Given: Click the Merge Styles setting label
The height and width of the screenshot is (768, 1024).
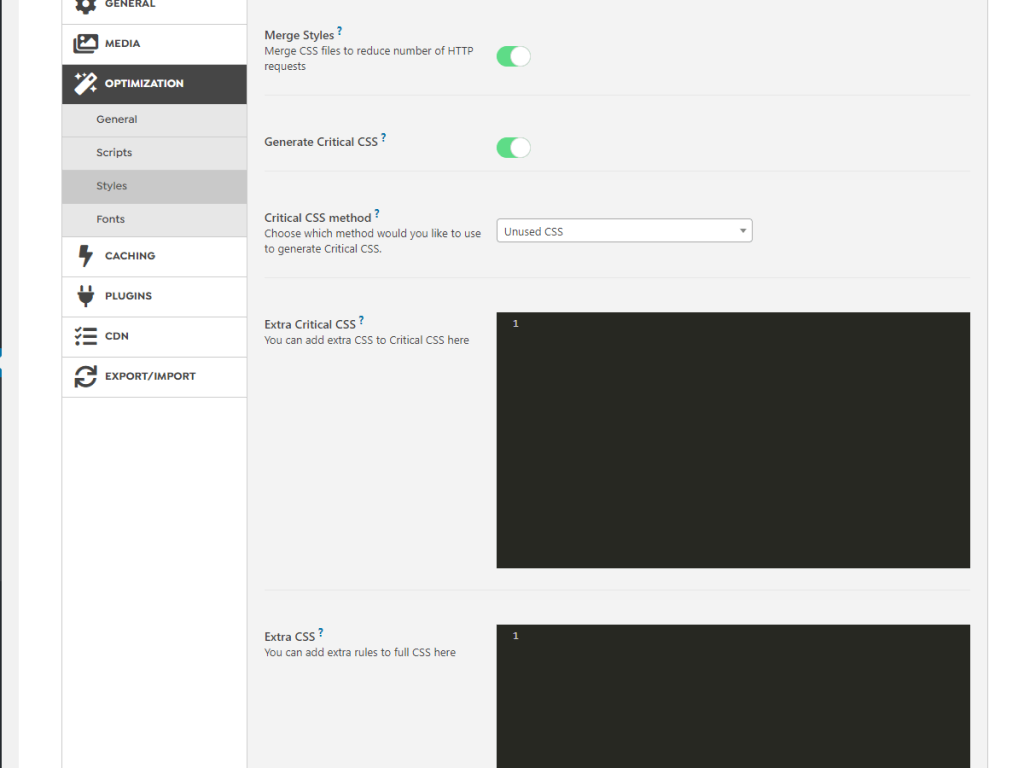Looking at the screenshot, I should (299, 35).
